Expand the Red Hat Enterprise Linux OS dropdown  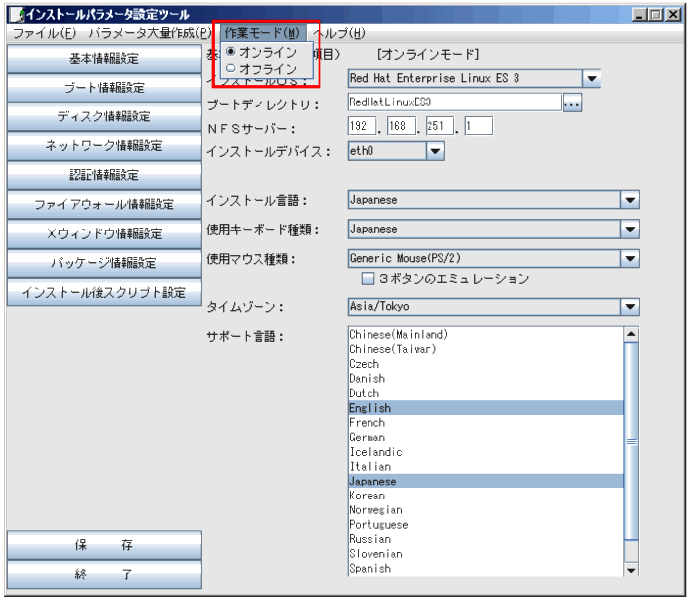(591, 78)
